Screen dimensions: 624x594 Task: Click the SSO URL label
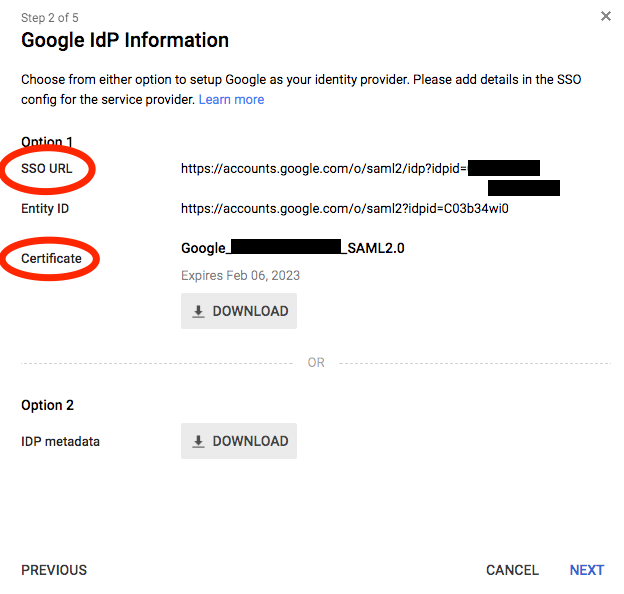pyautogui.click(x=47, y=169)
